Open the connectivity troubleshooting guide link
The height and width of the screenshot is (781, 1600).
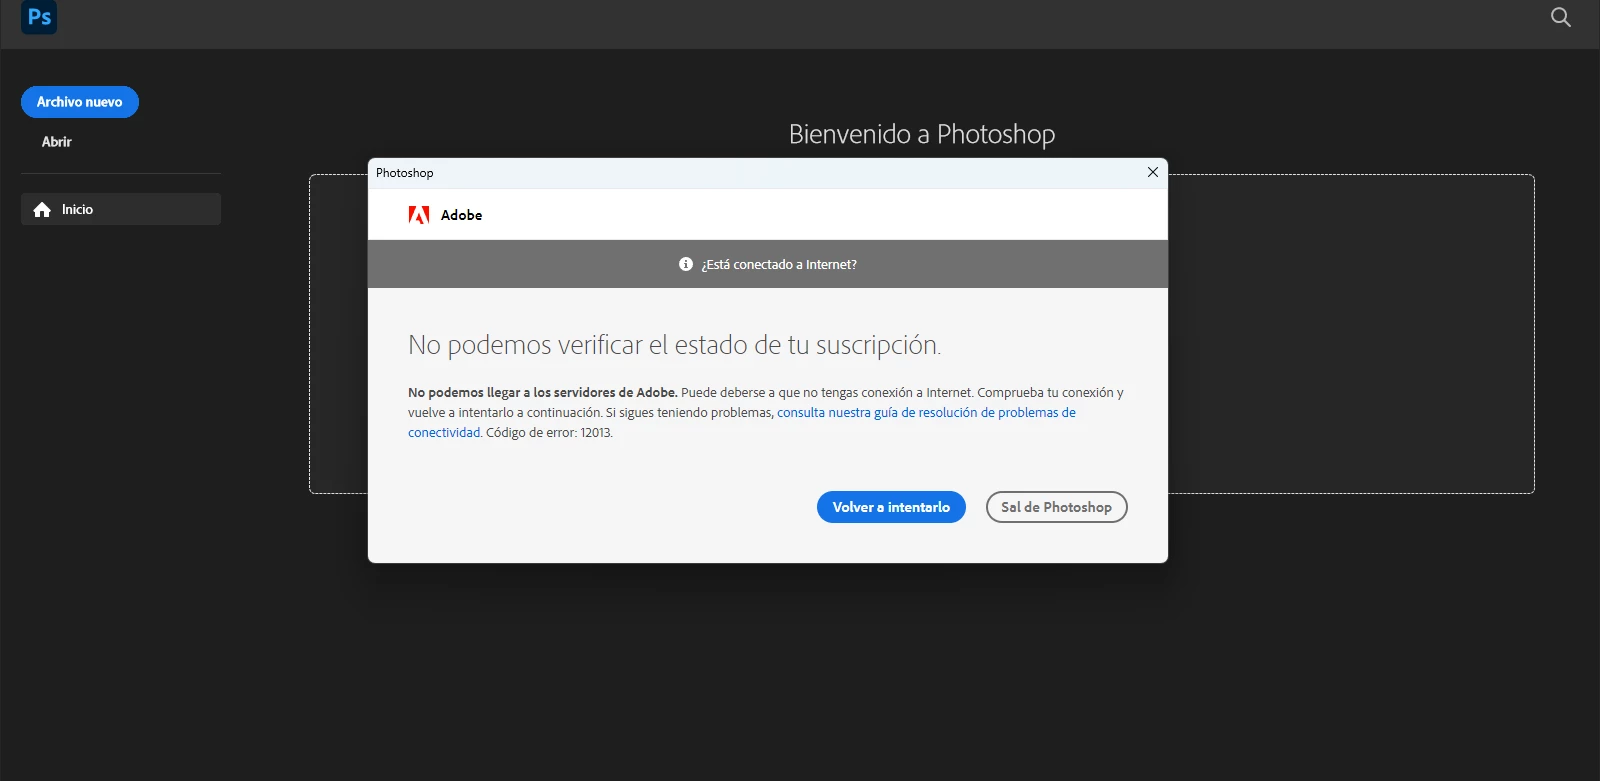pos(926,412)
